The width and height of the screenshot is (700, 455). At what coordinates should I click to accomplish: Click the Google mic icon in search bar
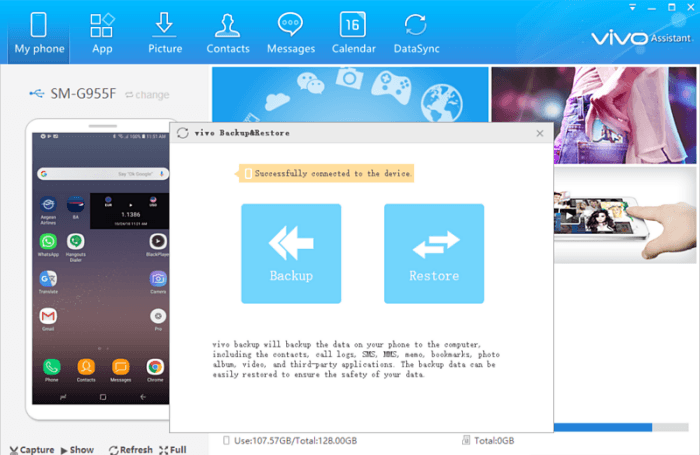162,174
